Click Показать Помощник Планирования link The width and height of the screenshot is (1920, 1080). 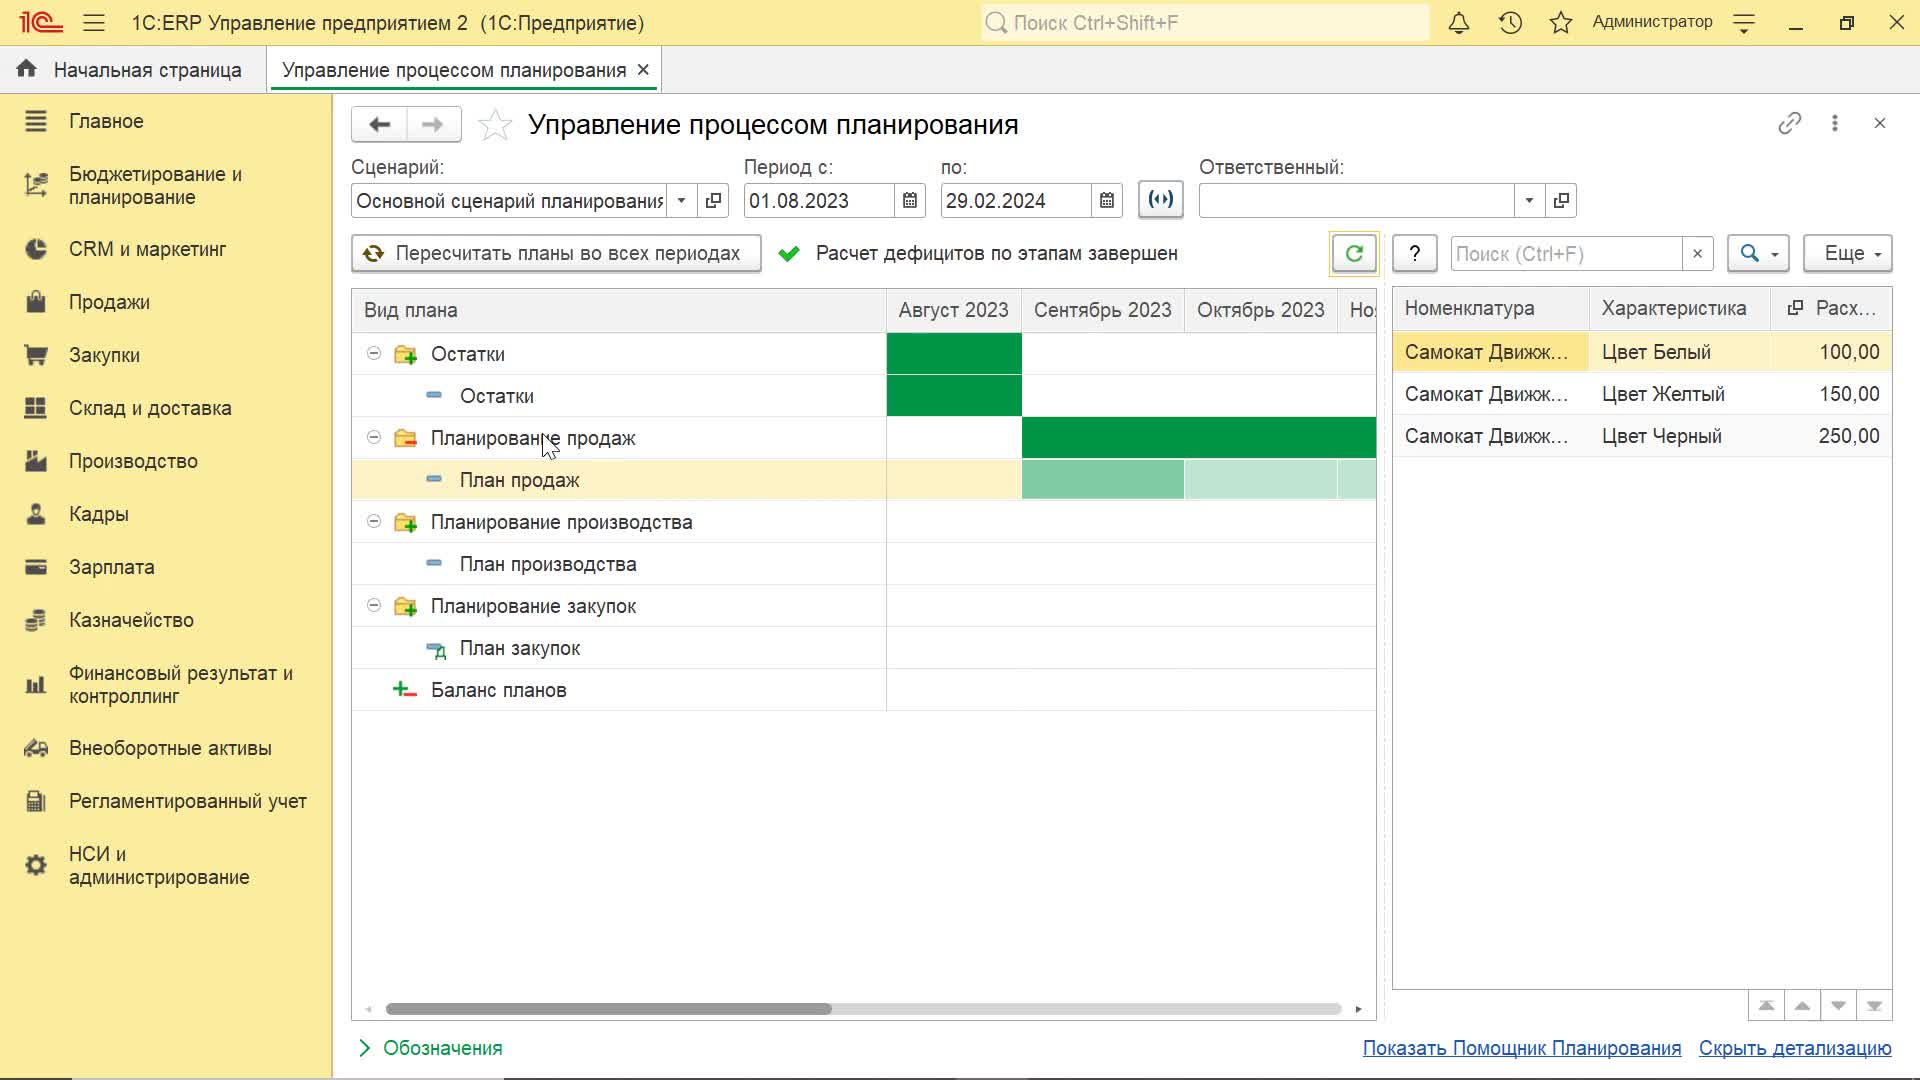click(x=1521, y=1048)
